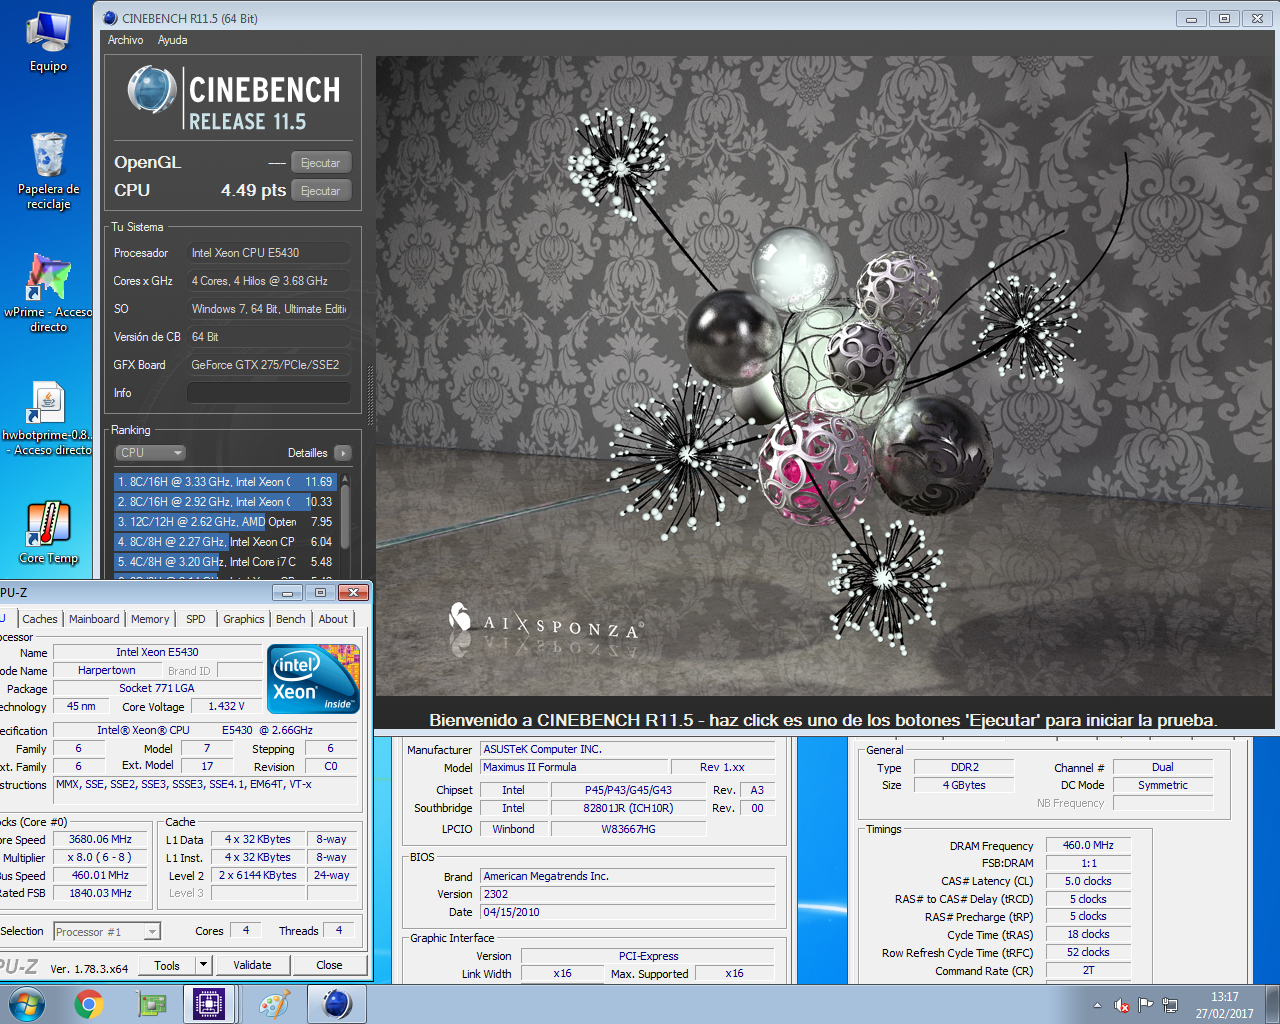The width and height of the screenshot is (1280, 1024).
Task: Open the Action Center flag icon
Action: (1146, 1005)
